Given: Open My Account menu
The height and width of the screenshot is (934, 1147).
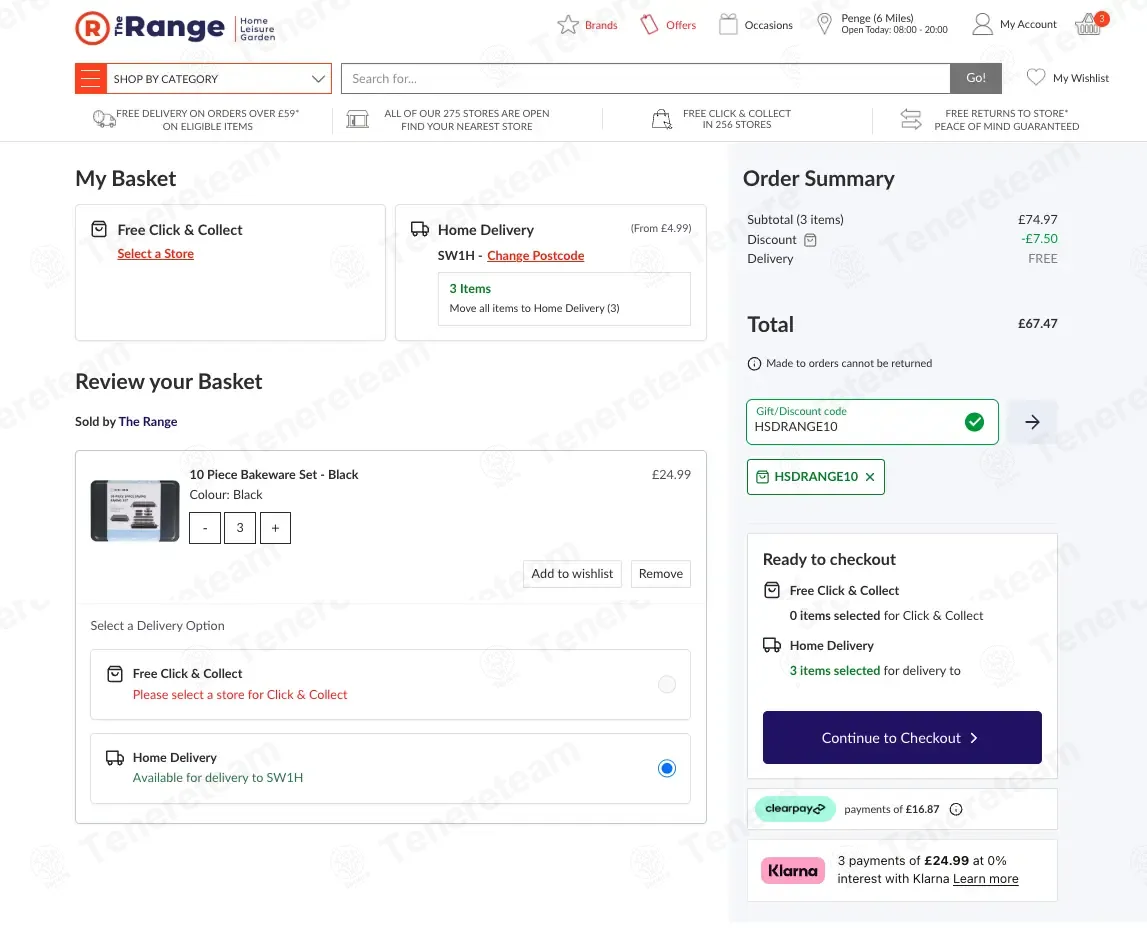Looking at the screenshot, I should tap(1015, 25).
